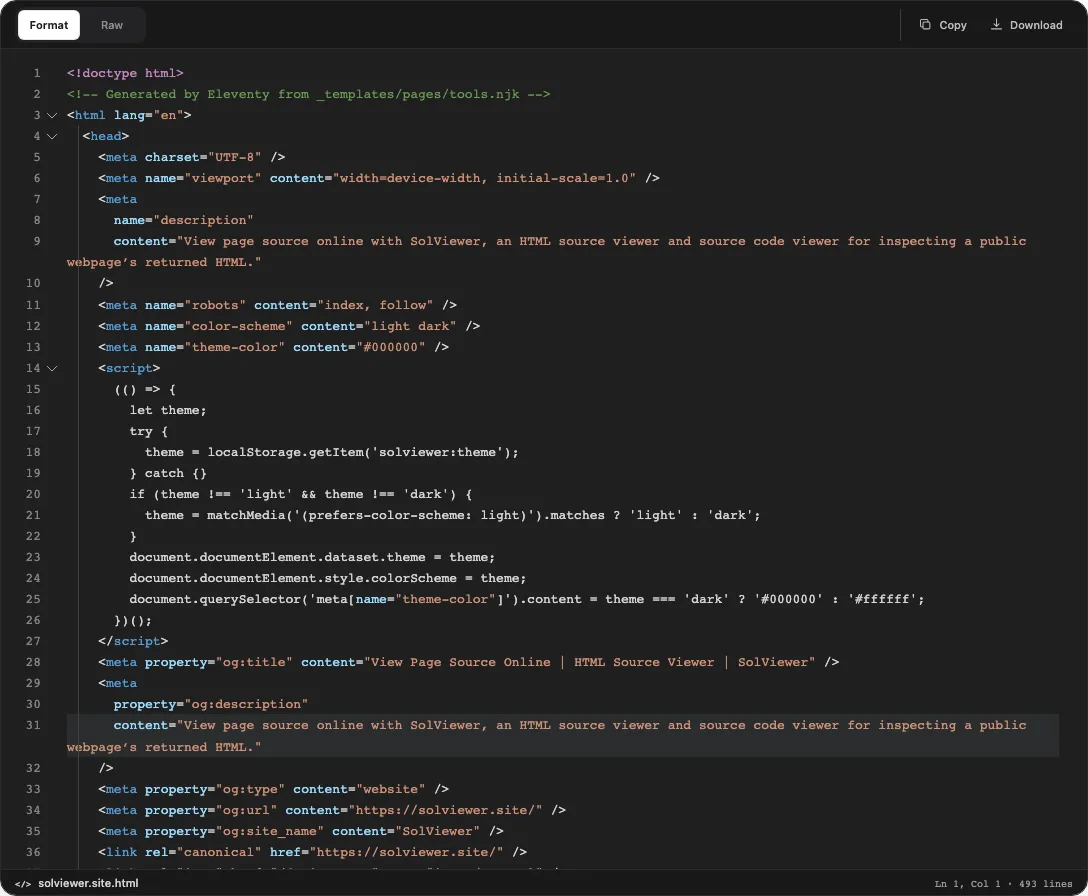The width and height of the screenshot is (1088, 896).
Task: Click the highlighted content line 31
Action: [563, 735]
